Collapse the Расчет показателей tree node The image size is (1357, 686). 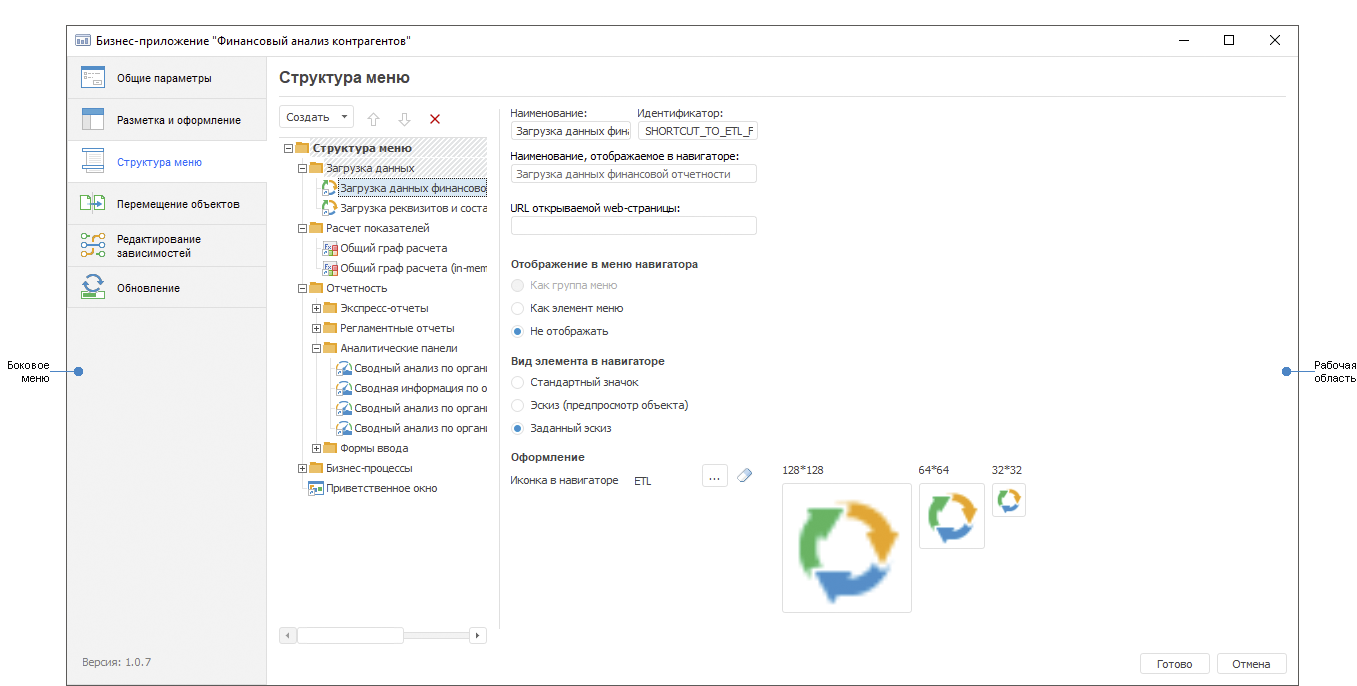[x=303, y=228]
